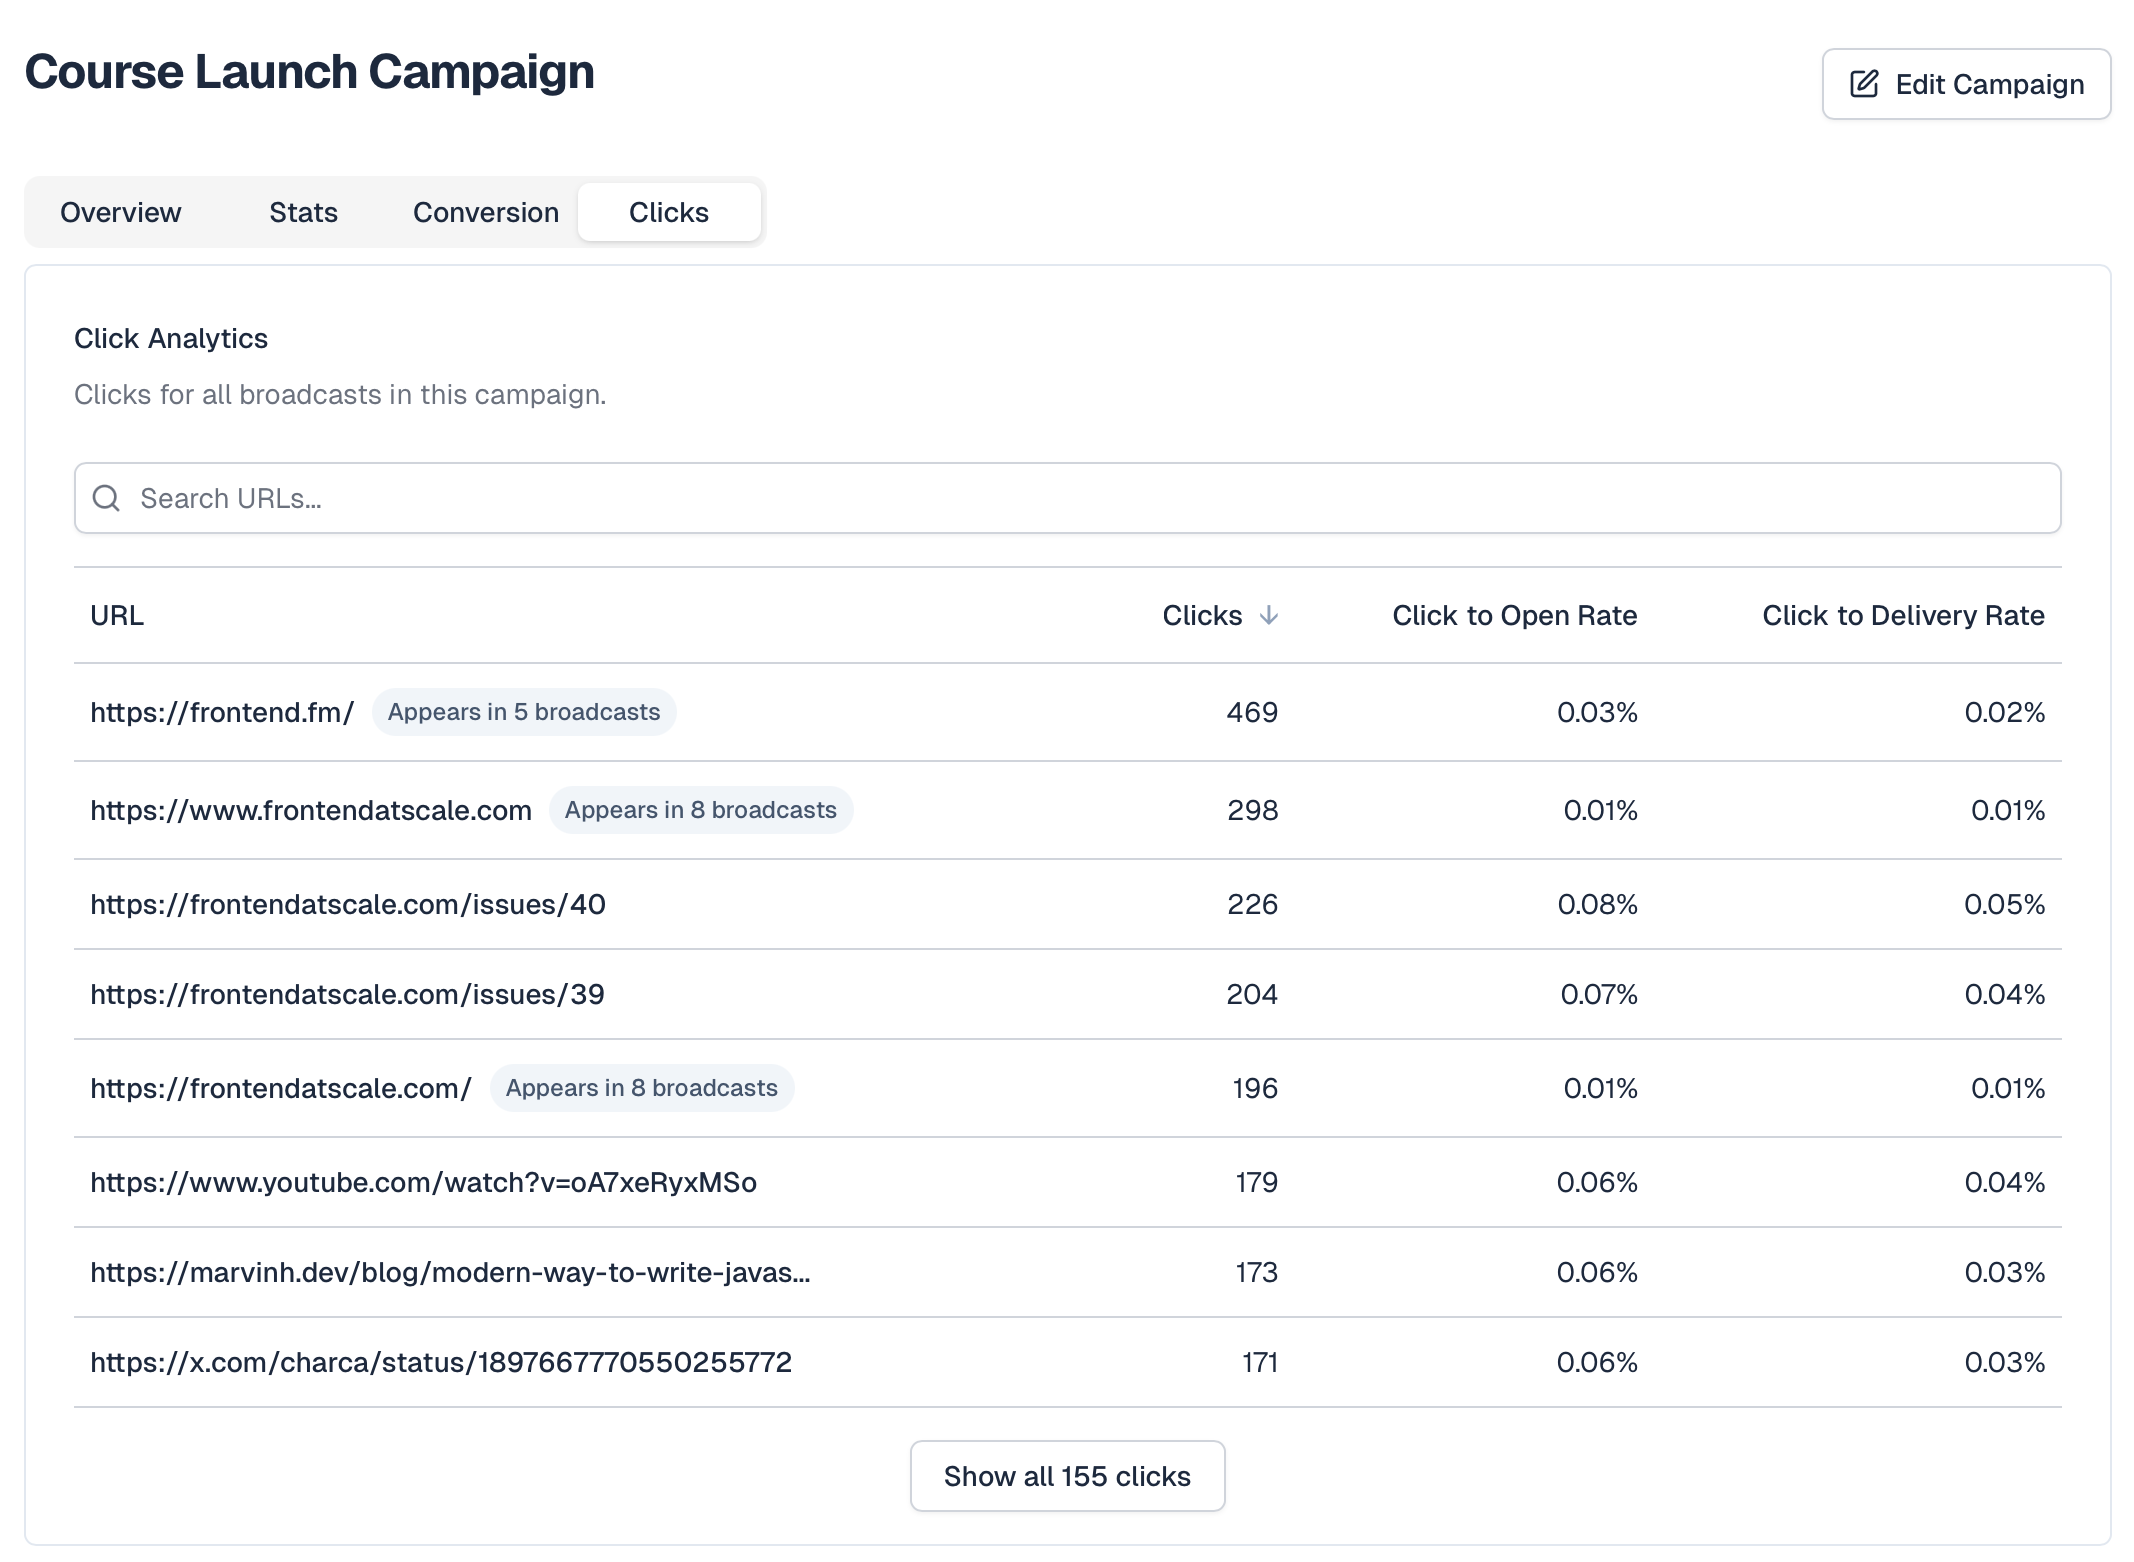Sort by Click to Delivery Rate header
2134x1562 pixels.
pos(1902,615)
